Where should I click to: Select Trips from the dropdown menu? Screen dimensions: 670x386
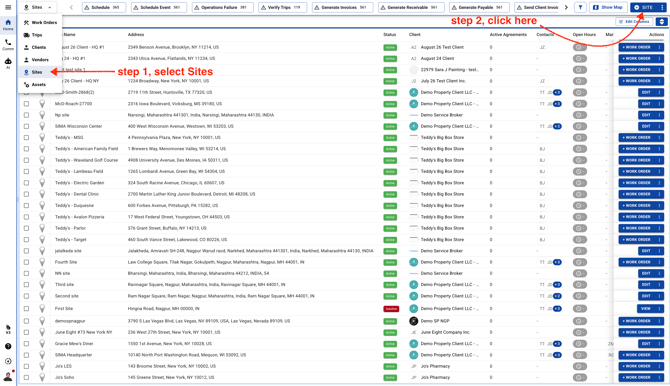[40, 35]
